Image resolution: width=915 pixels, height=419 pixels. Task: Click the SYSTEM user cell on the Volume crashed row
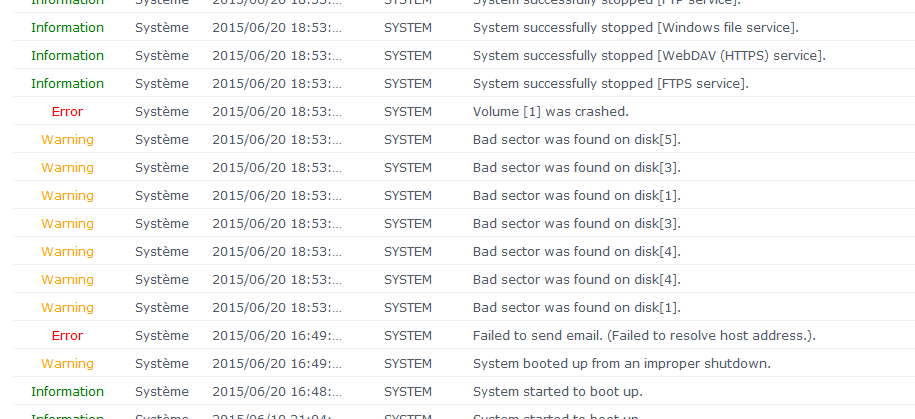click(x=408, y=111)
